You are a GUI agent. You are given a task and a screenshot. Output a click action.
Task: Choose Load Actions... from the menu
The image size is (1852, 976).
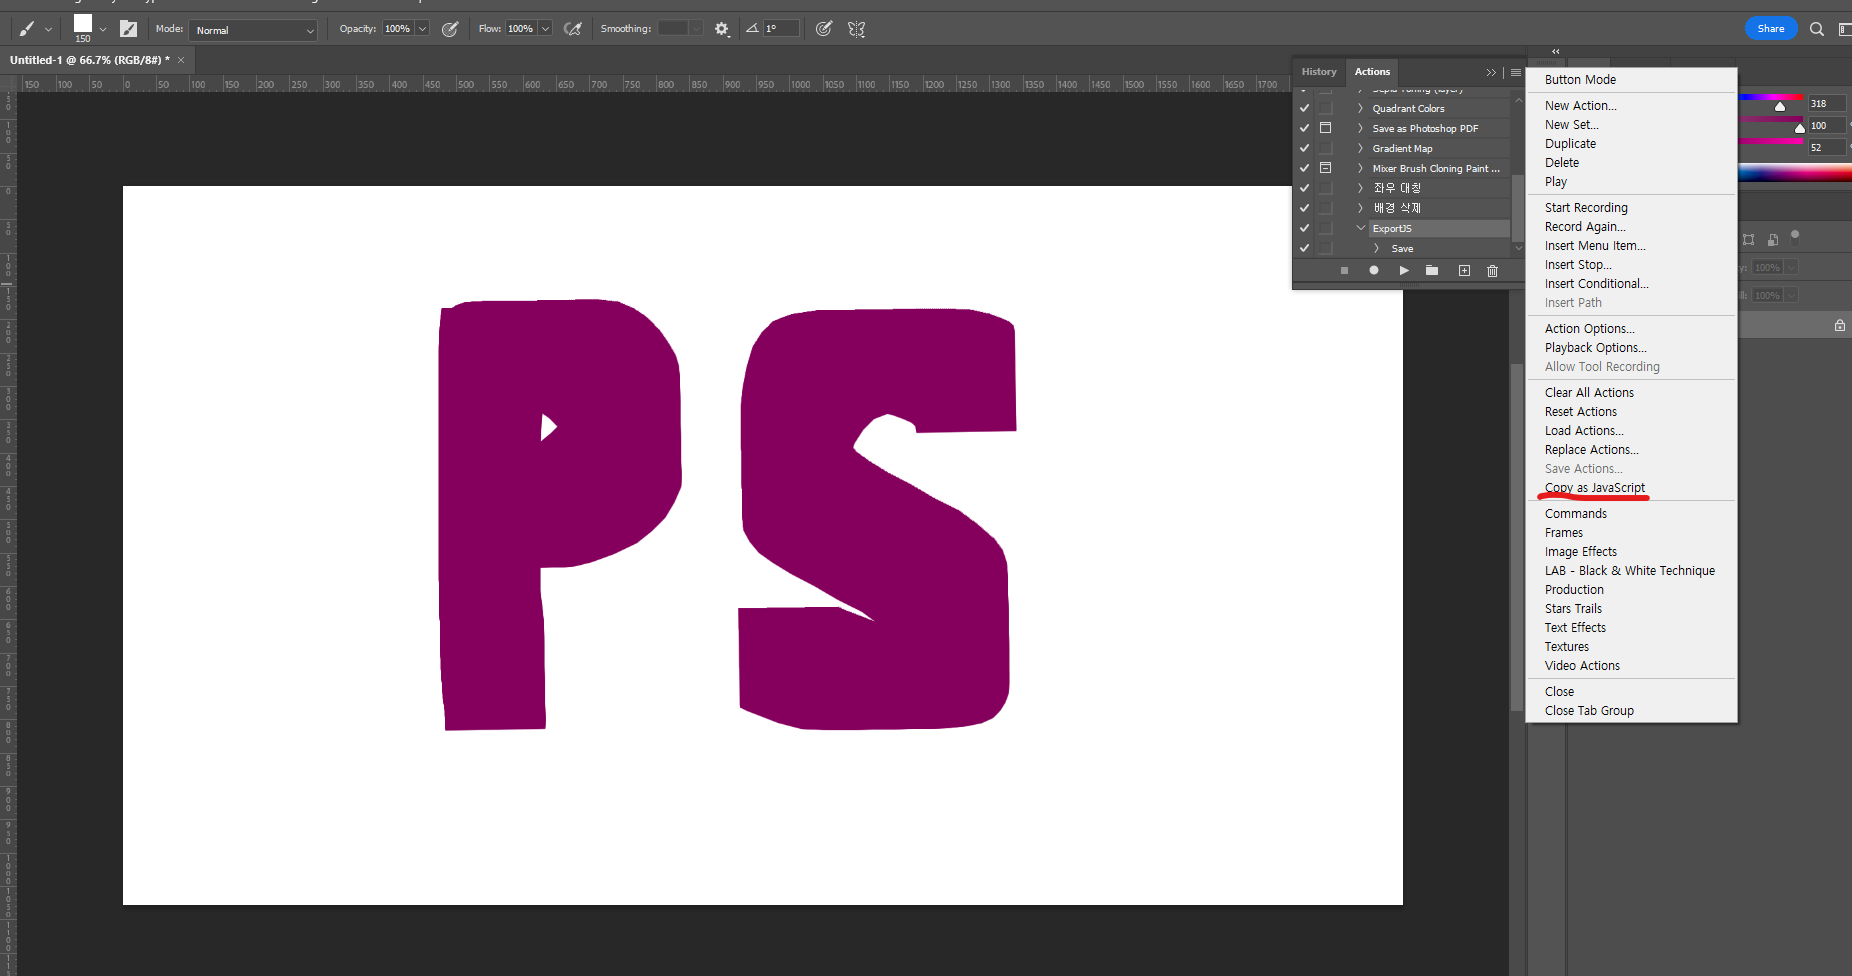pyautogui.click(x=1584, y=431)
